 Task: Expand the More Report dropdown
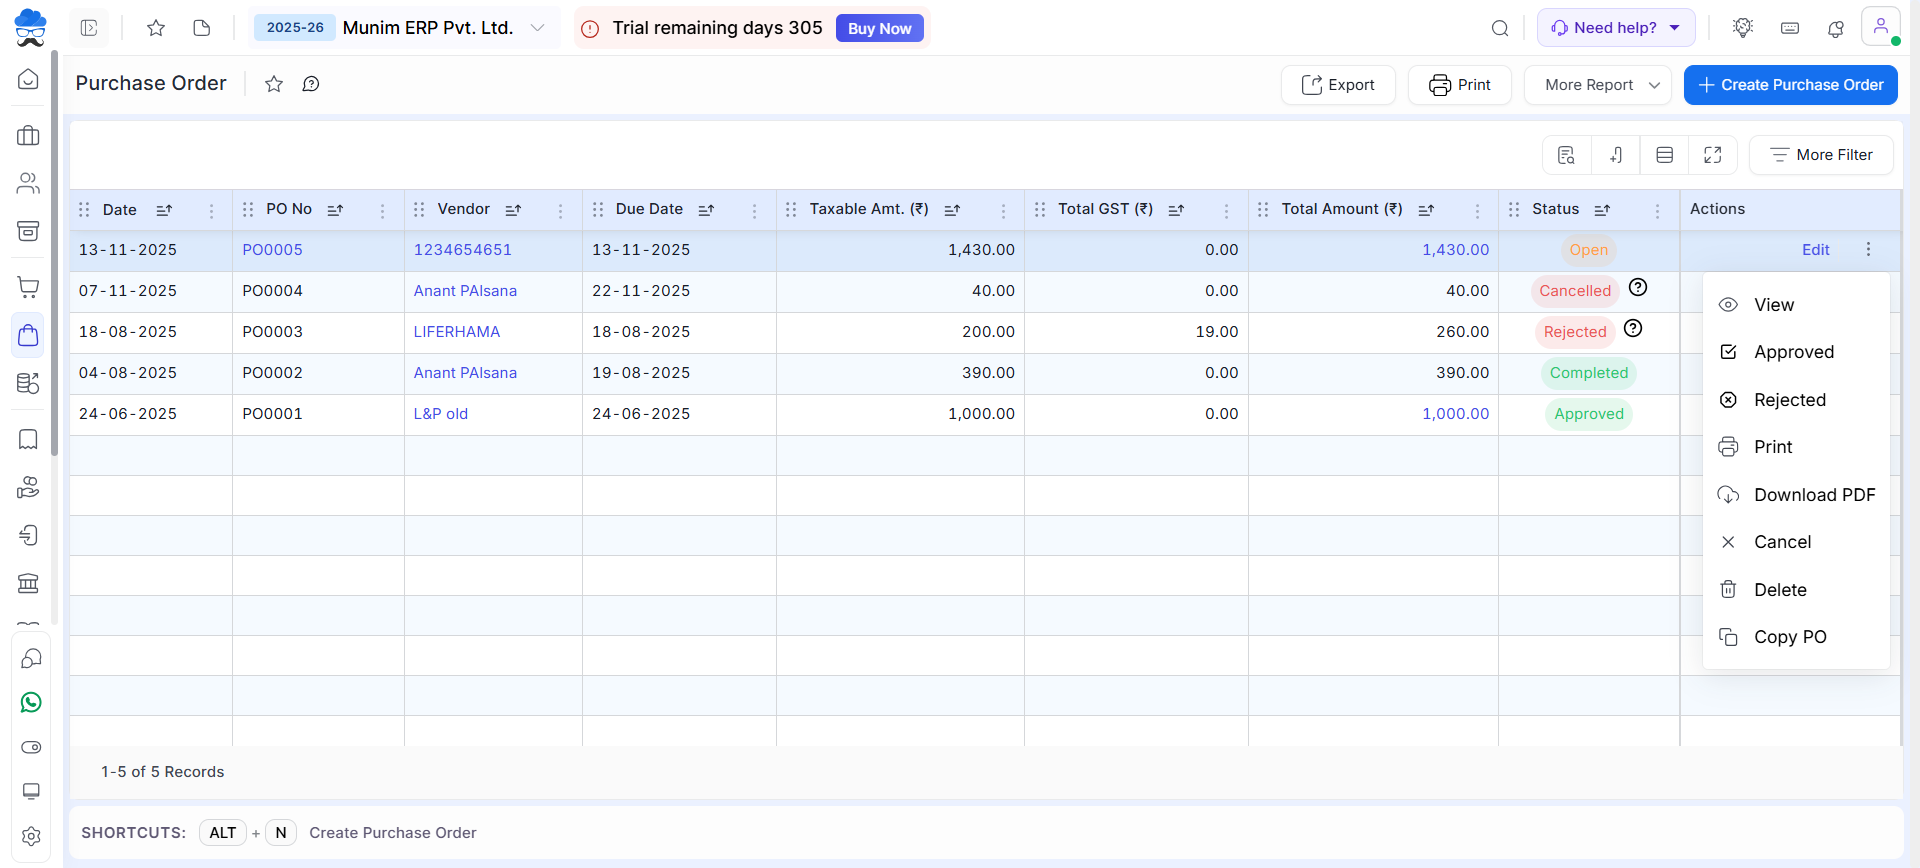[x=1597, y=85]
